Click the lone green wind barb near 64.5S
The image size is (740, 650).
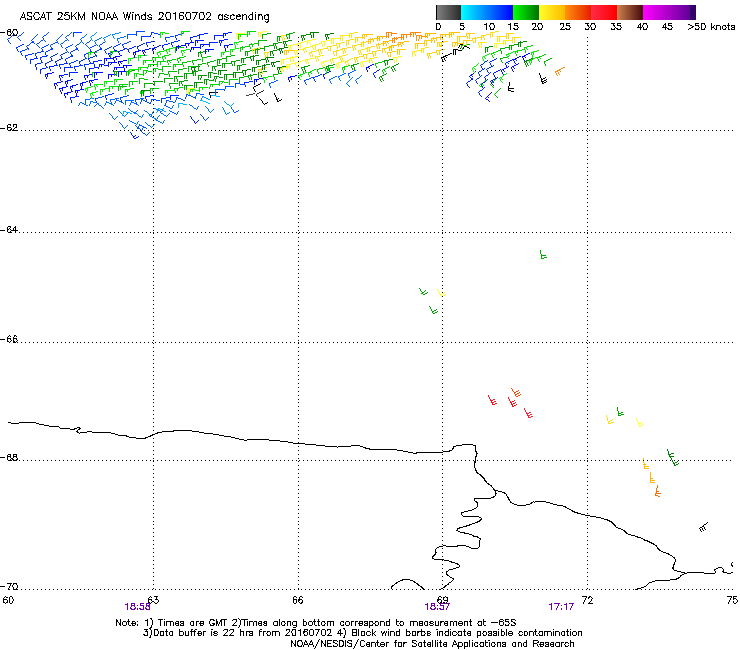click(543, 255)
